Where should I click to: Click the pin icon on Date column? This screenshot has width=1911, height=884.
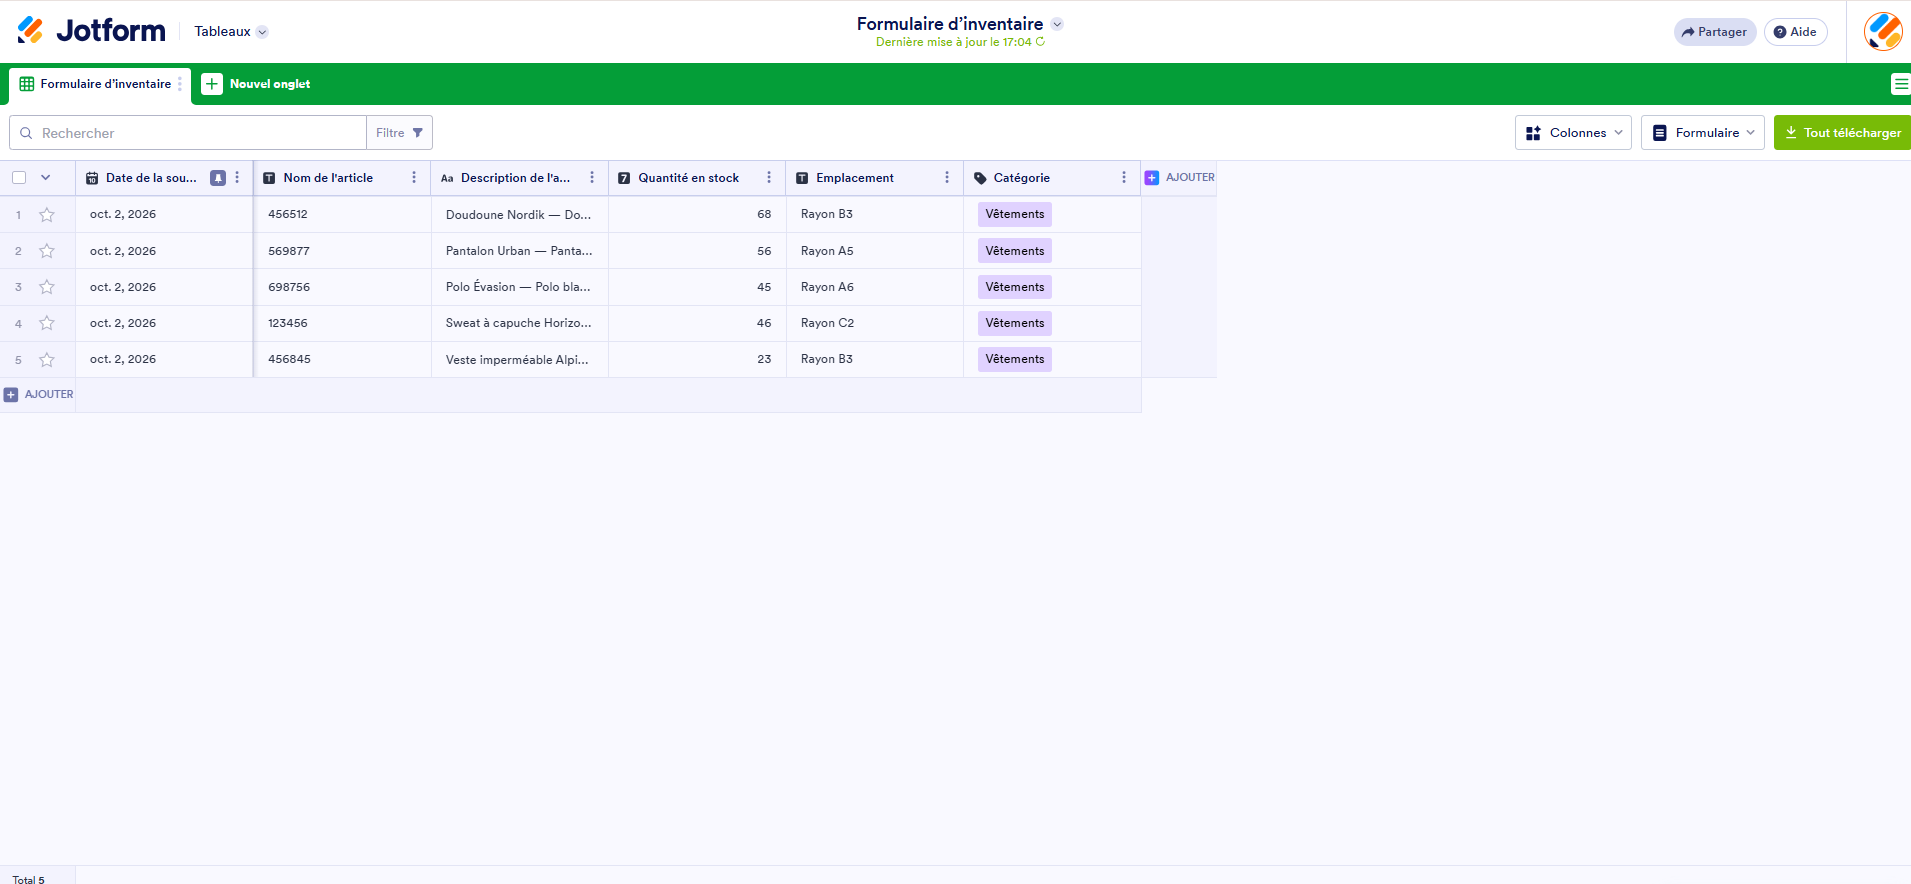(218, 178)
